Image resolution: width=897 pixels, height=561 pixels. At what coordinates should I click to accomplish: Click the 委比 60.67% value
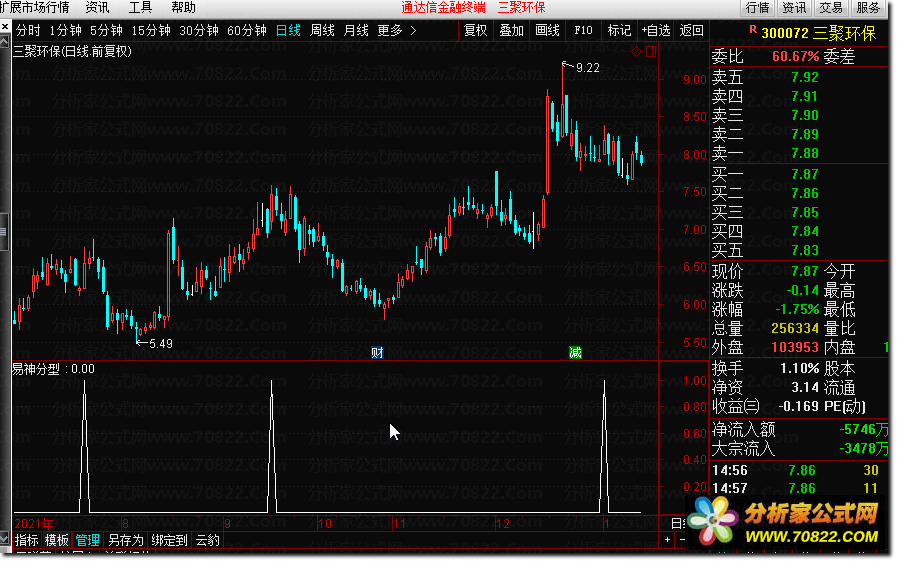[x=795, y=57]
